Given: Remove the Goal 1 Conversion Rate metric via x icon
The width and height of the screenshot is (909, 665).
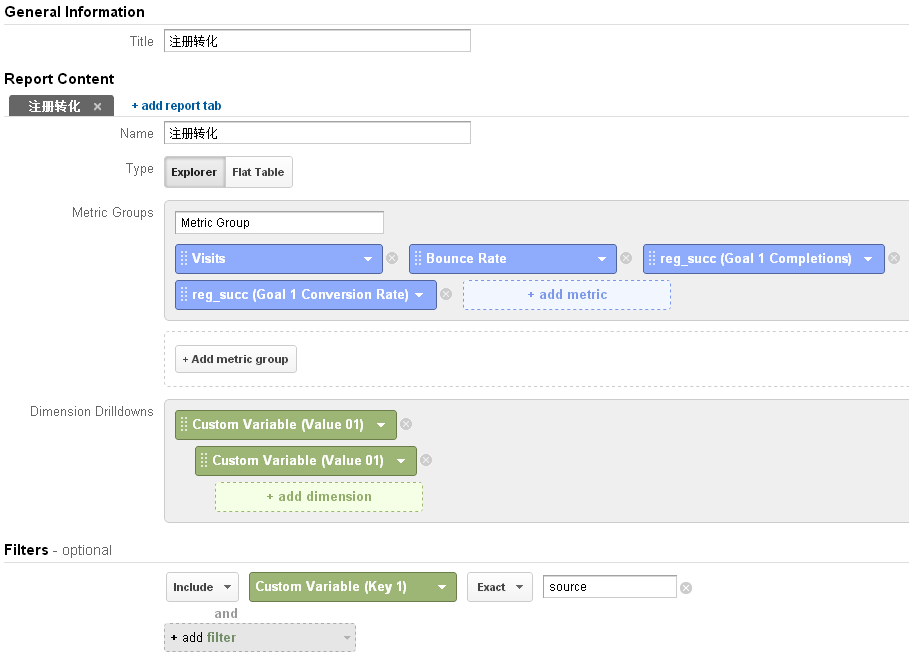Looking at the screenshot, I should tap(446, 295).
